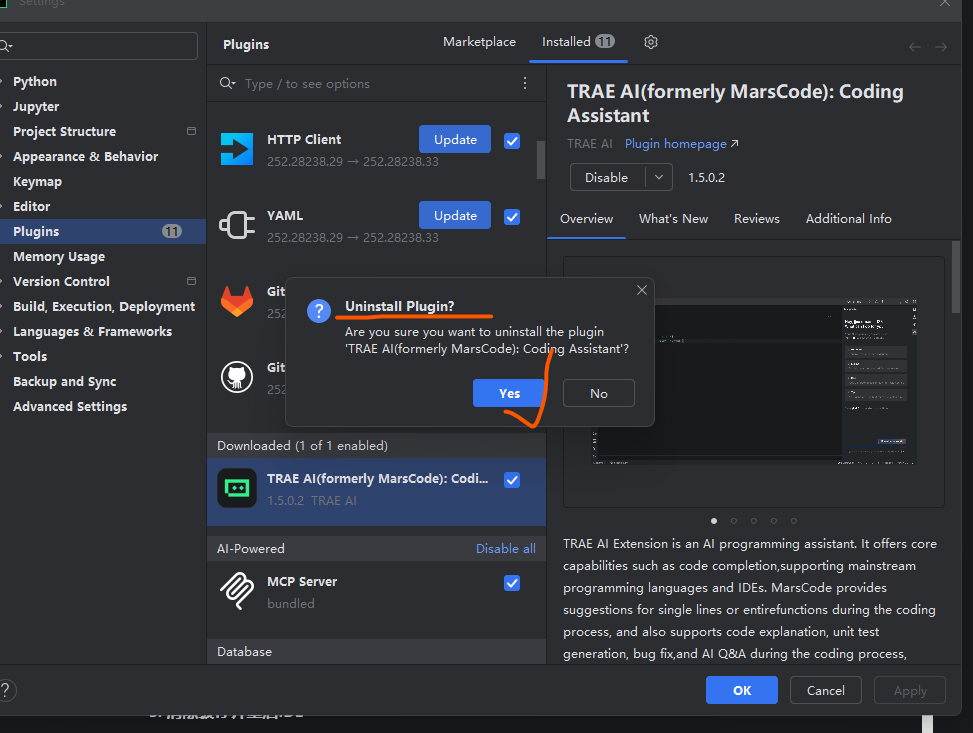The image size is (973, 733).
Task: Switch to the Marketplace tab
Action: click(479, 42)
